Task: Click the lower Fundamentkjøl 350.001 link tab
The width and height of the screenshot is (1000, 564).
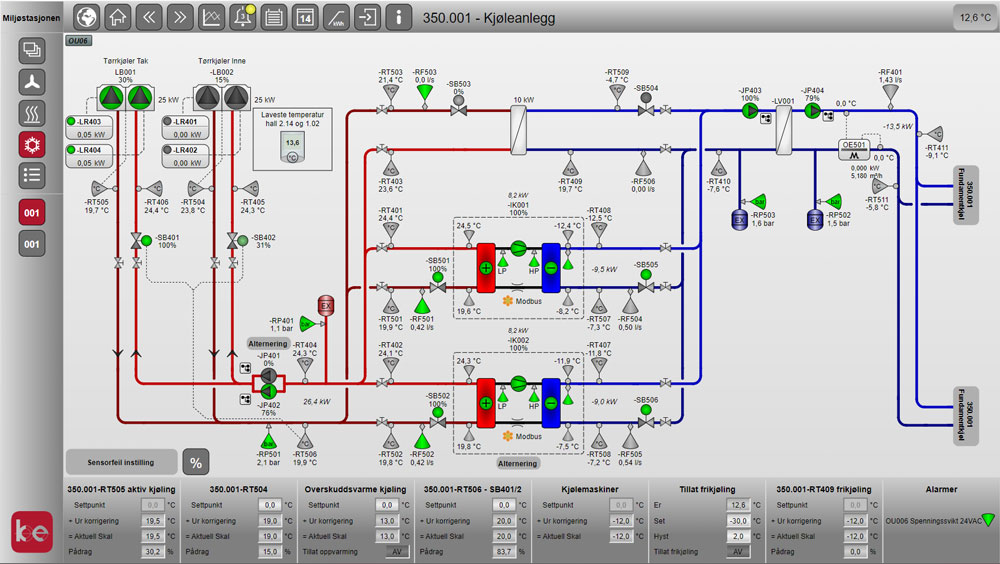Action: coord(966,415)
